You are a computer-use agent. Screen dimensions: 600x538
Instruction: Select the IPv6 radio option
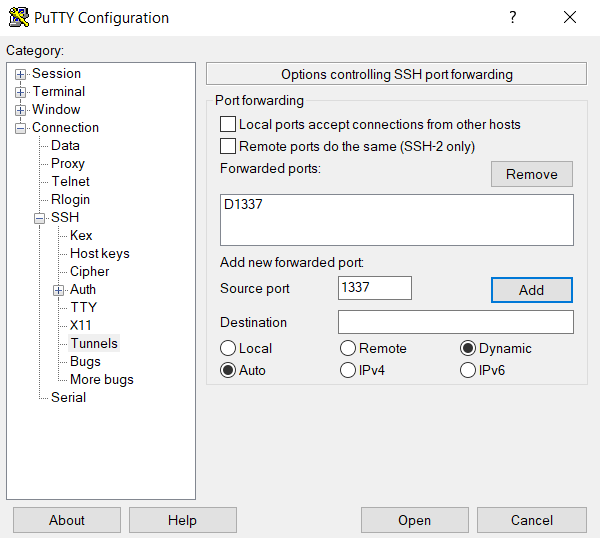(468, 371)
